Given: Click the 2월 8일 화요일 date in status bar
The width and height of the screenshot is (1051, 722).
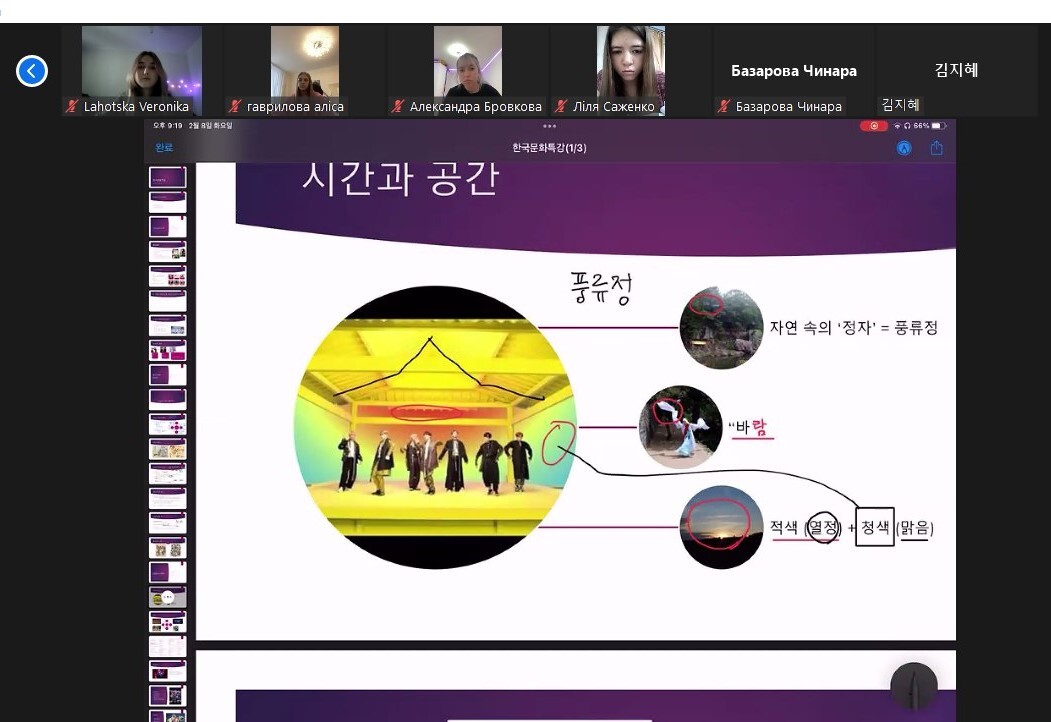Looking at the screenshot, I should click(210, 125).
